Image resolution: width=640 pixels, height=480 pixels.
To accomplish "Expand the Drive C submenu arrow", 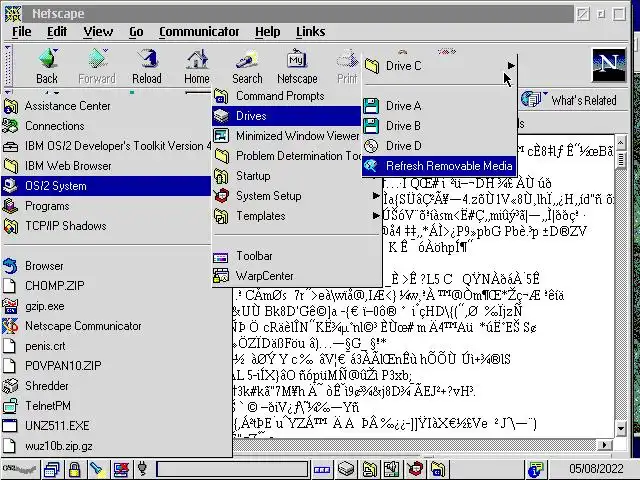I will point(511,66).
